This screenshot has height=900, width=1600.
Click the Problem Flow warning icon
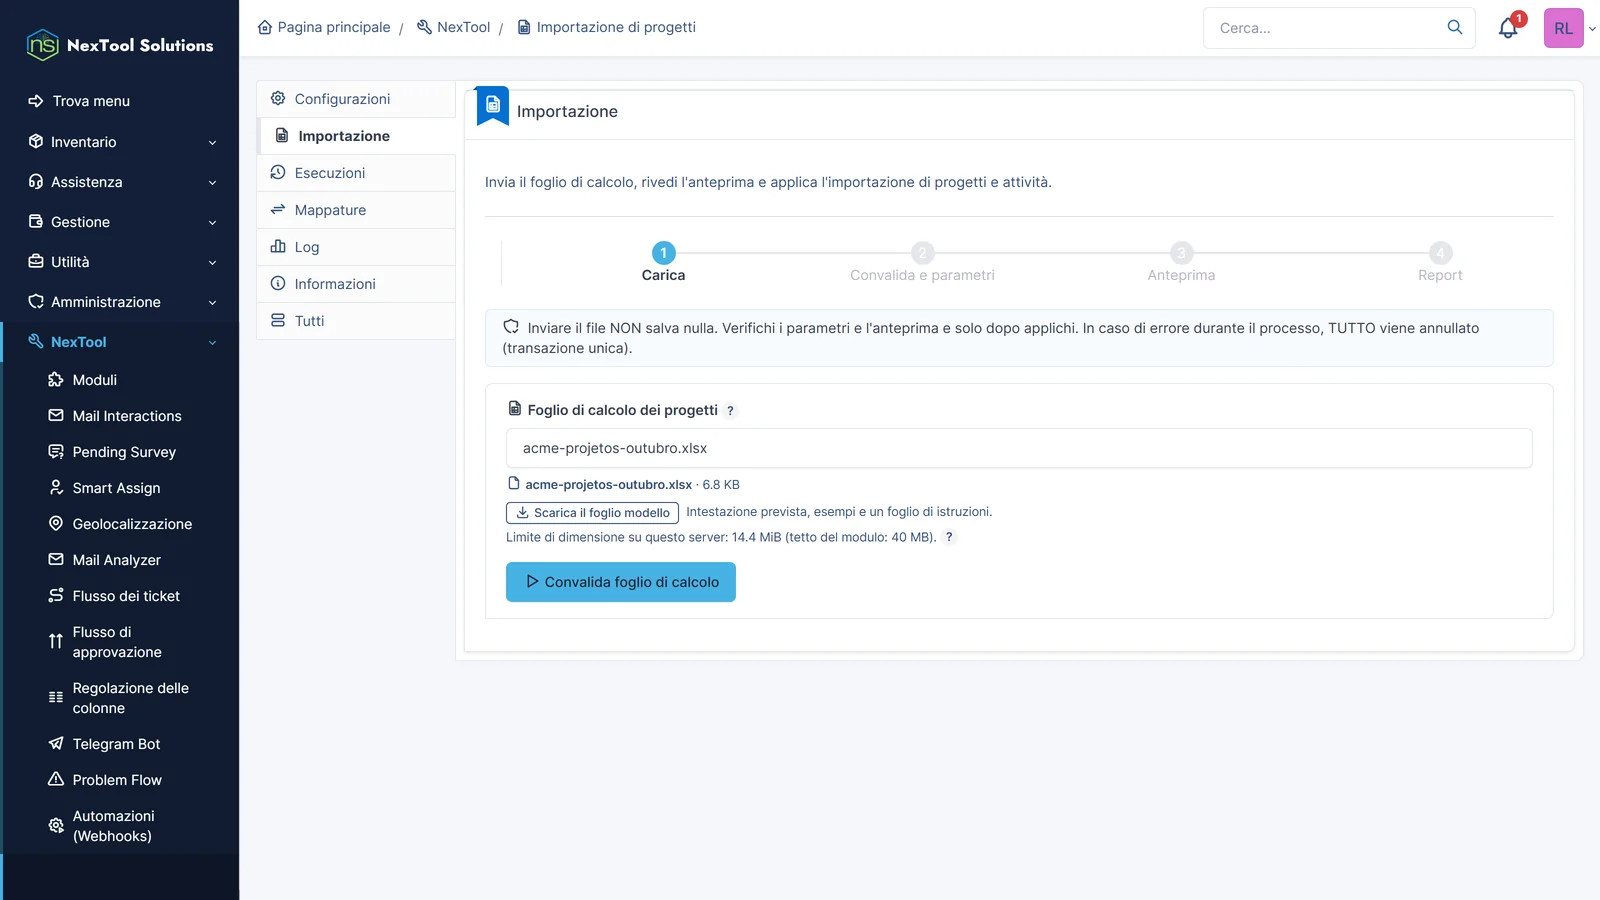tap(56, 780)
